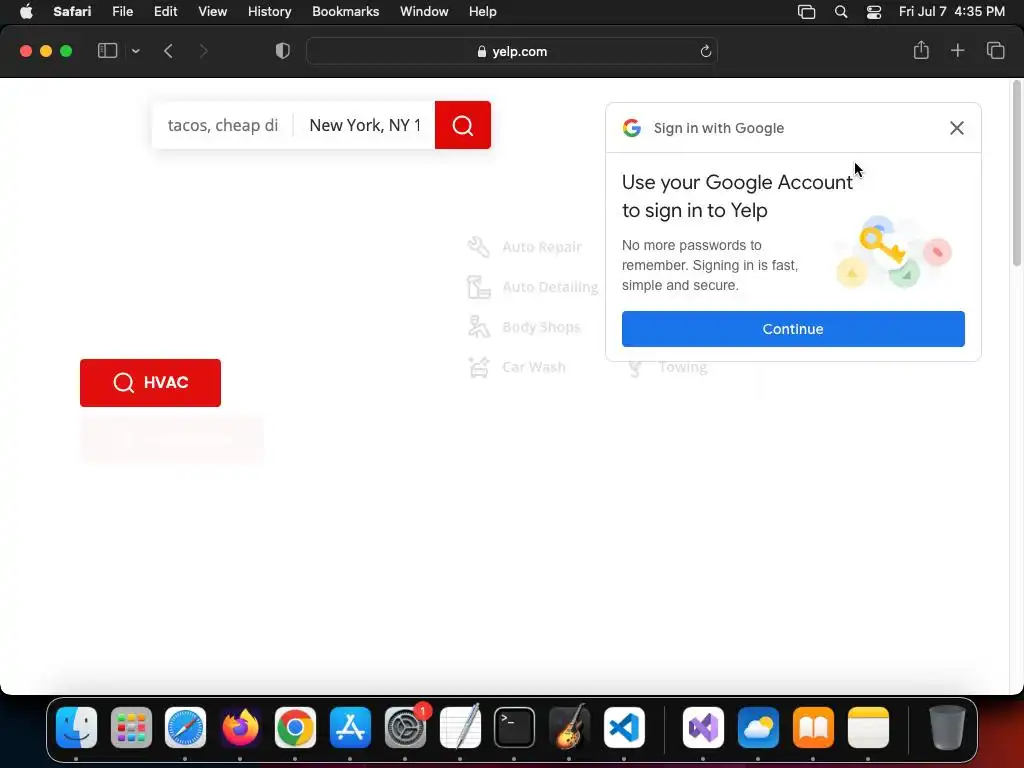Open a new Safari tab

(957, 50)
